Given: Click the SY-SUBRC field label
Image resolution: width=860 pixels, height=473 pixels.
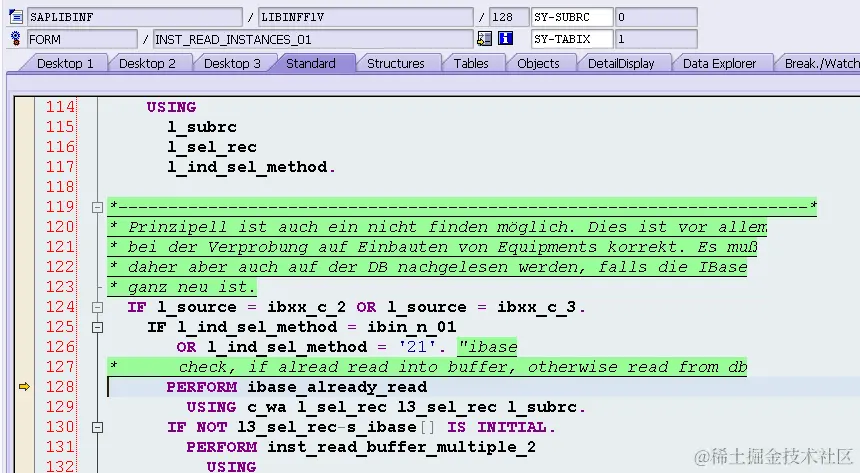Looking at the screenshot, I should pyautogui.click(x=572, y=17).
